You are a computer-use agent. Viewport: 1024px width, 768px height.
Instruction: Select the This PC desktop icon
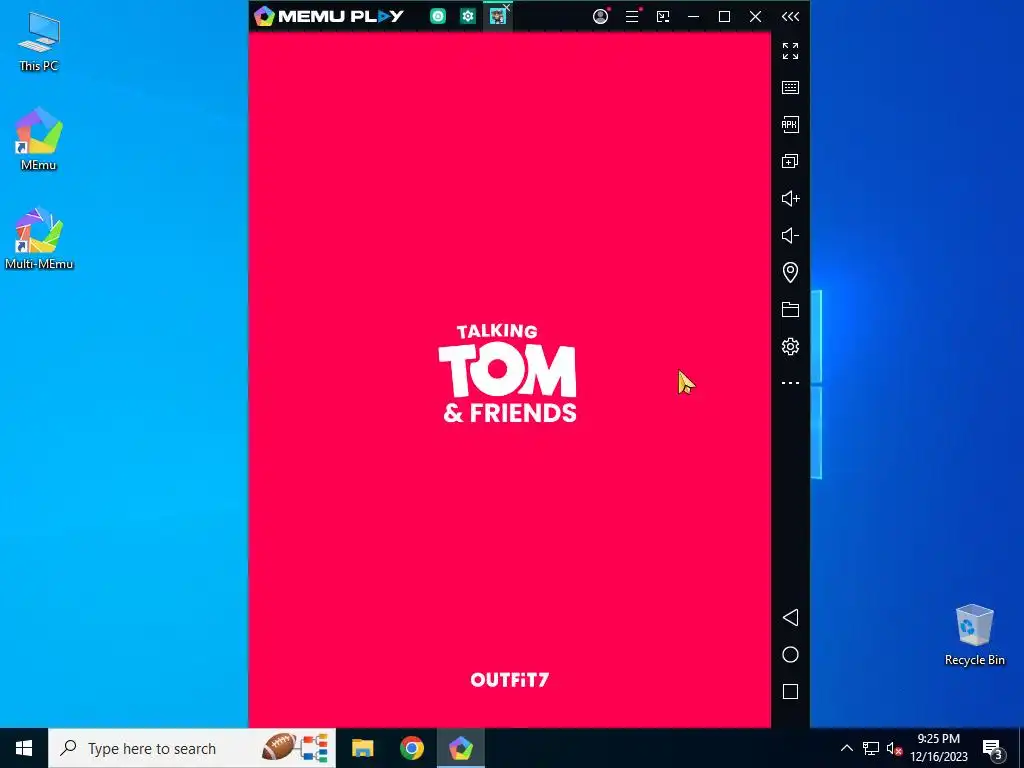[39, 40]
